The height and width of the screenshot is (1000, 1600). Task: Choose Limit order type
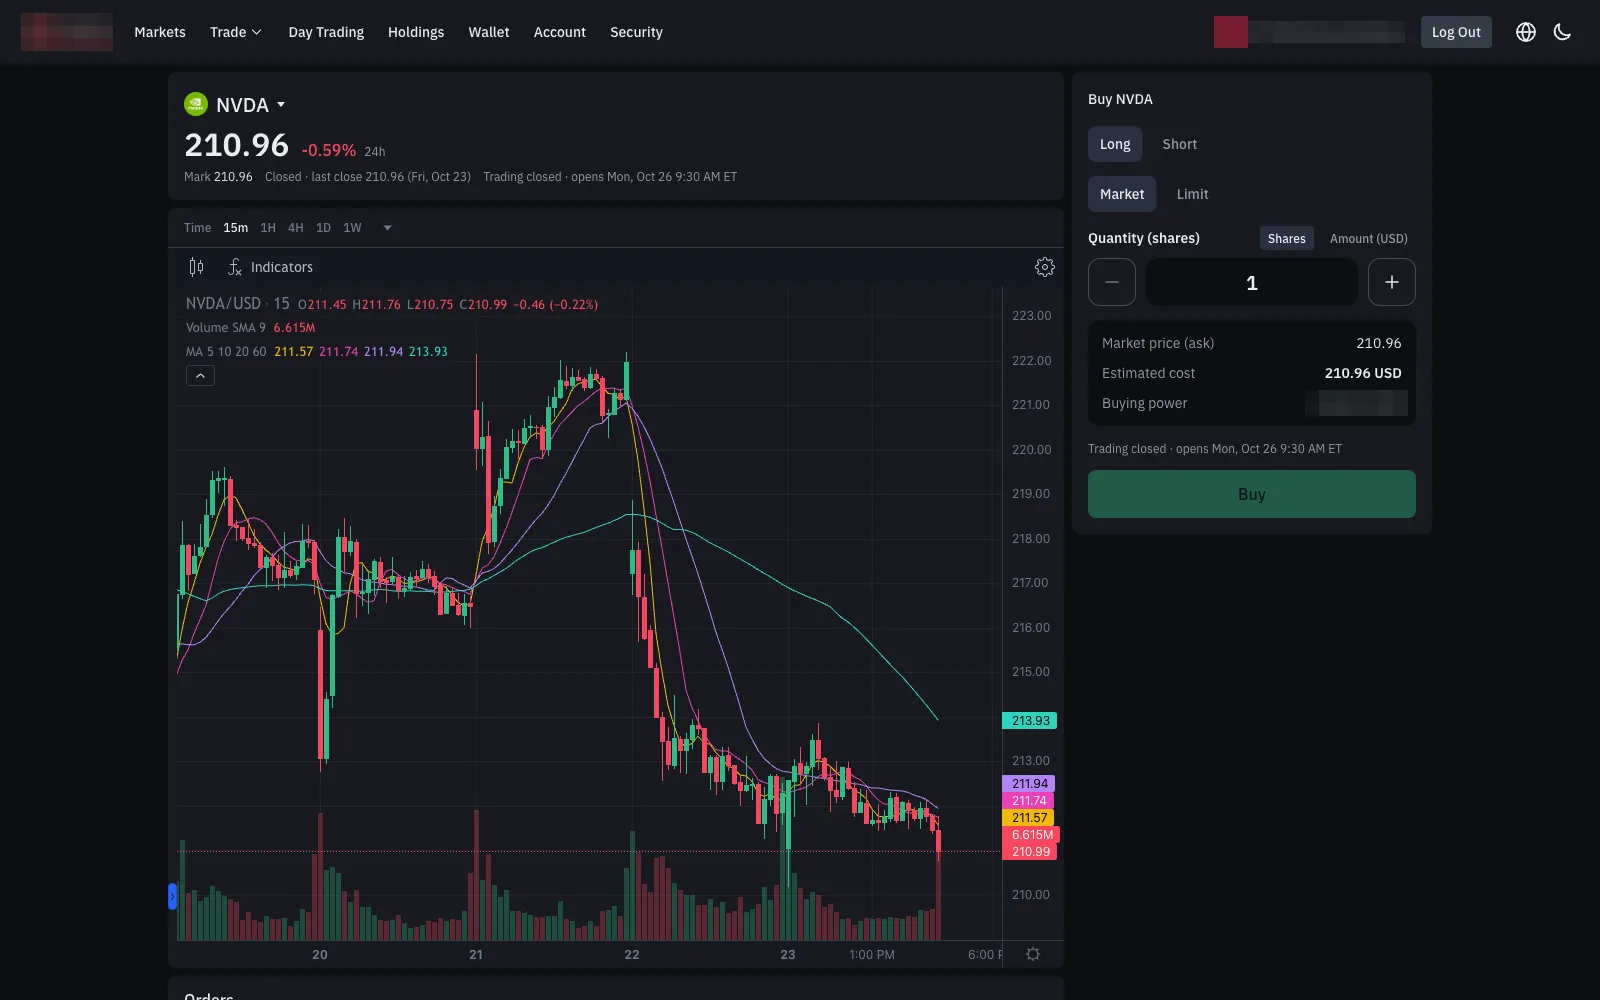click(1192, 194)
